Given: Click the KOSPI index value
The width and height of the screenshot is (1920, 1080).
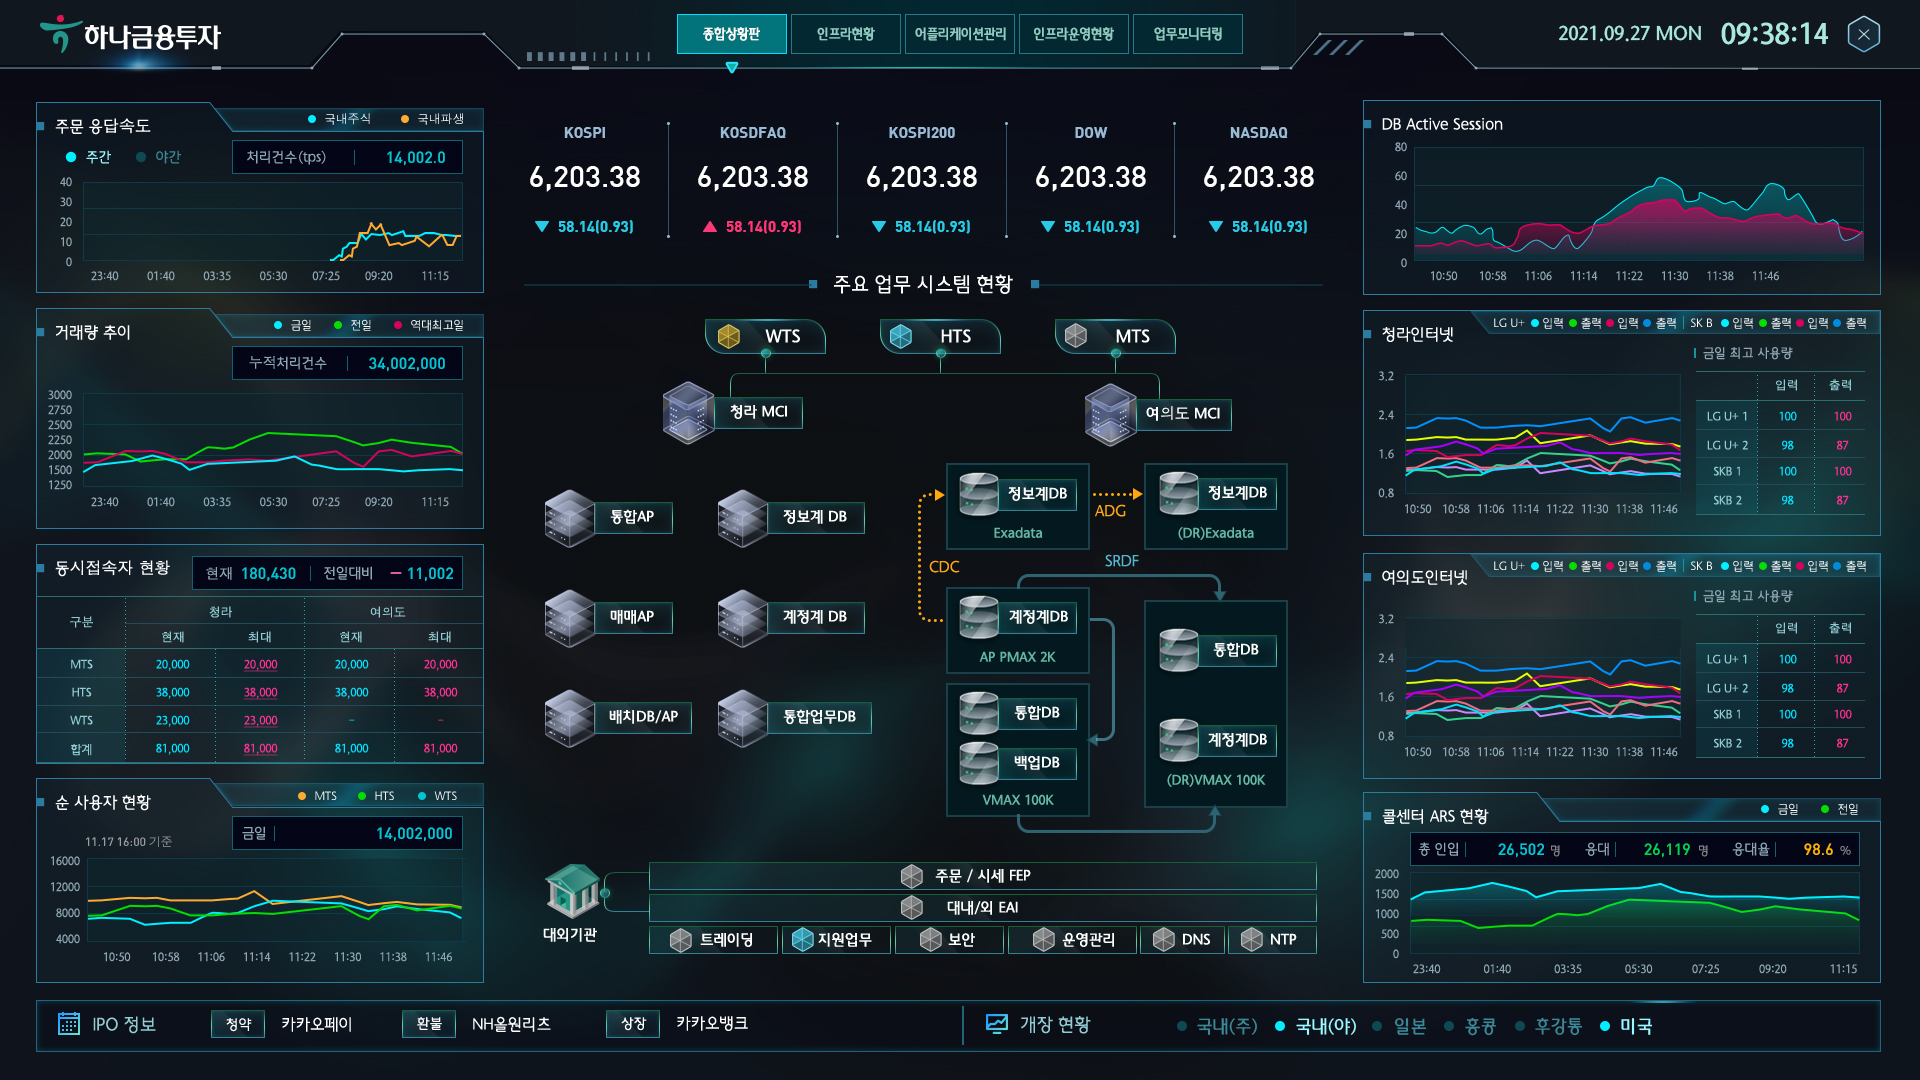Looking at the screenshot, I should coord(585,177).
